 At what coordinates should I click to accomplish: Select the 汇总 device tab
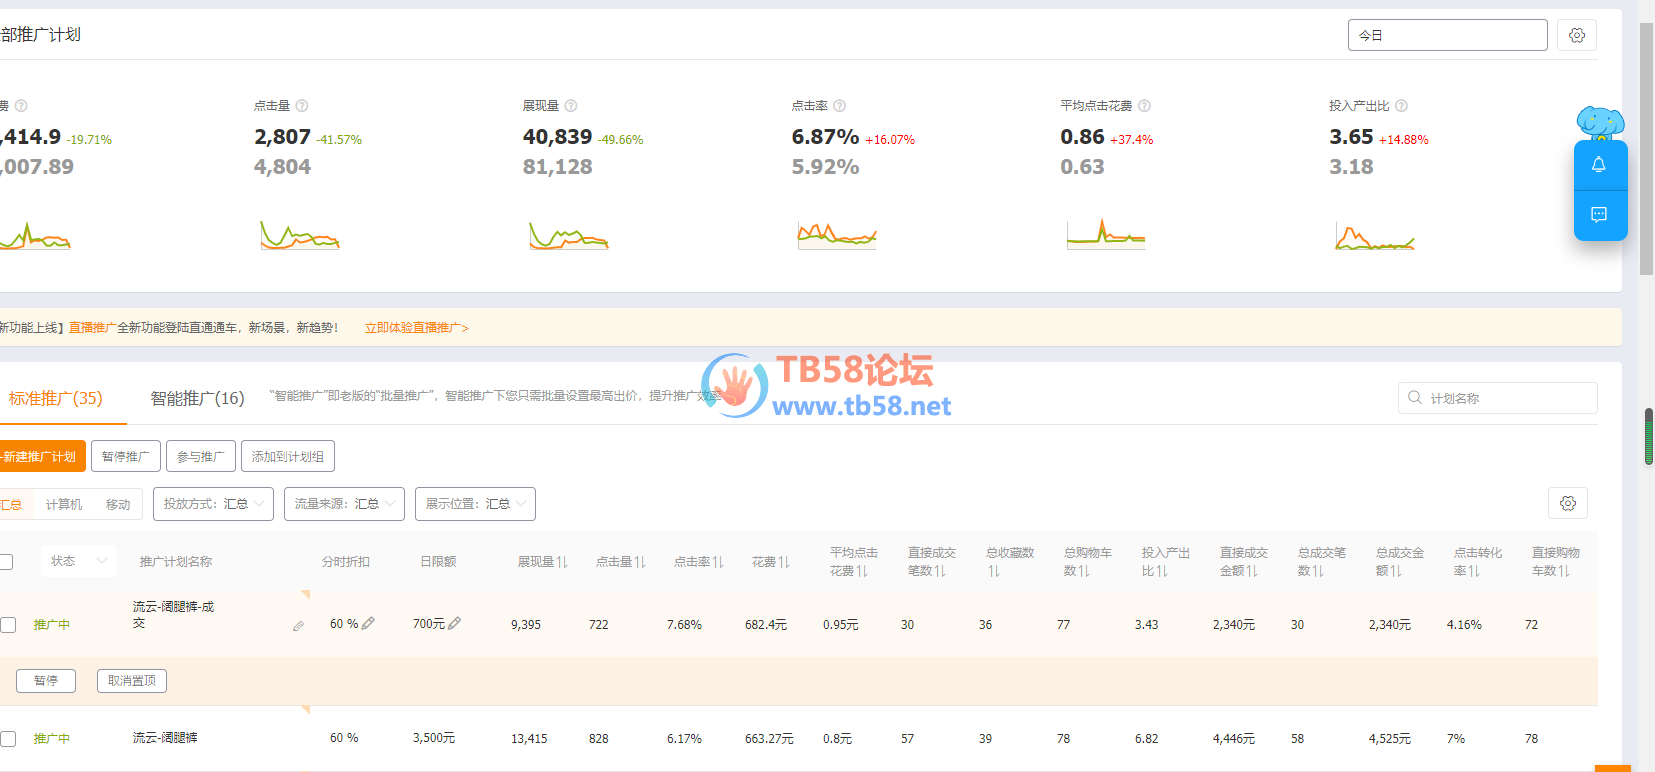pos(11,504)
